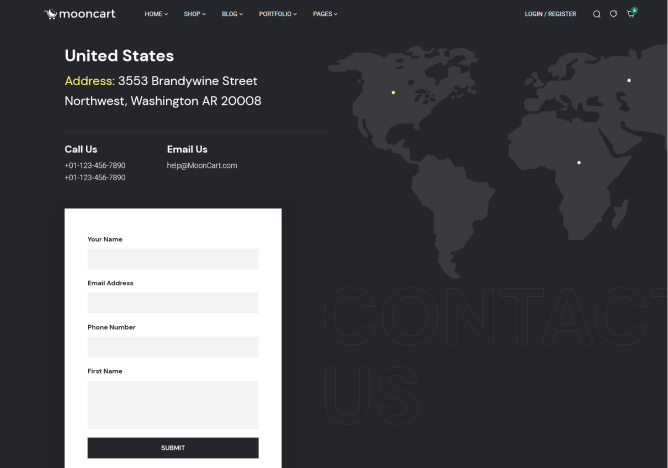Open the Portfolio menu
Screen dimensions: 668x468
[x=277, y=14]
